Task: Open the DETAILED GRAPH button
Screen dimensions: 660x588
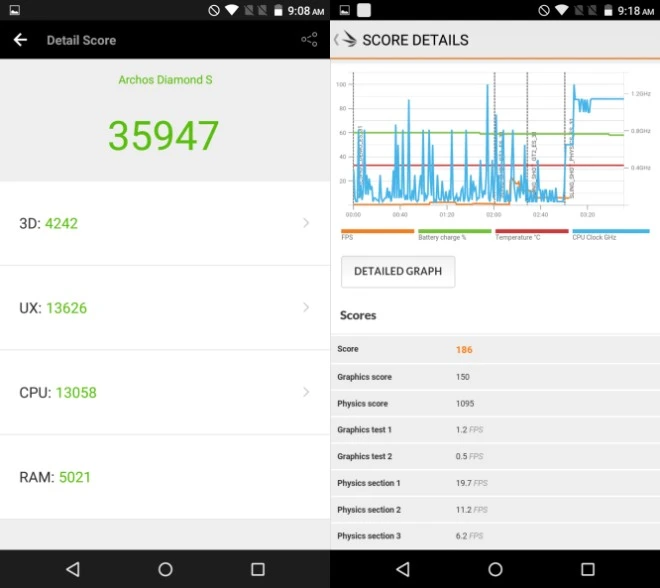Action: click(398, 271)
